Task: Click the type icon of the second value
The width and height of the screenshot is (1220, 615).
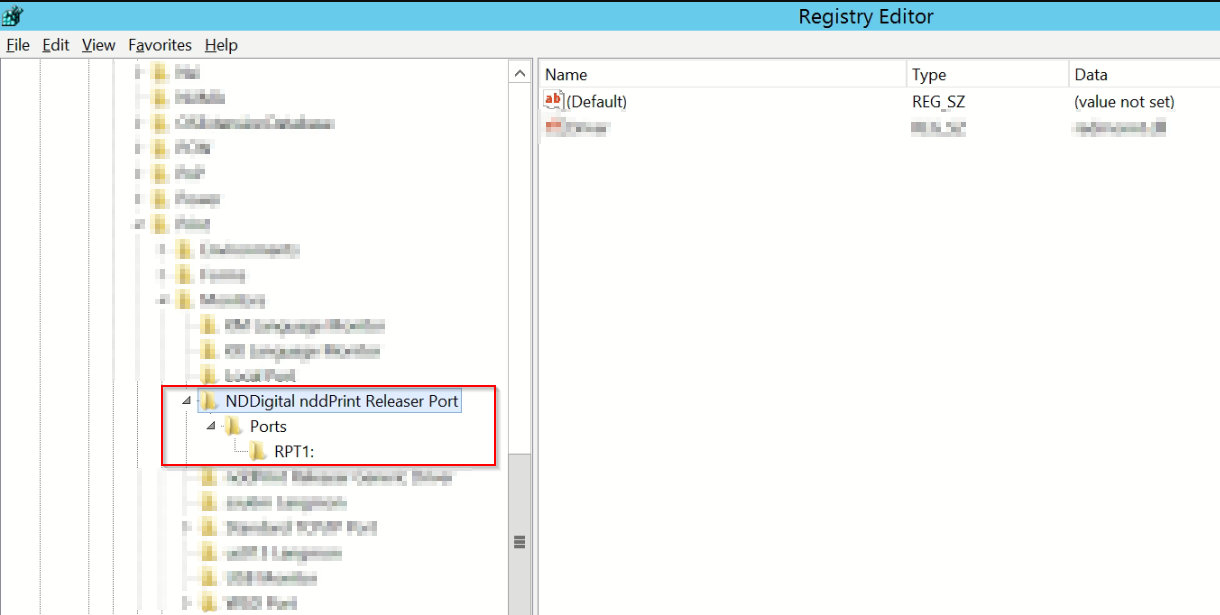Action: click(553, 128)
